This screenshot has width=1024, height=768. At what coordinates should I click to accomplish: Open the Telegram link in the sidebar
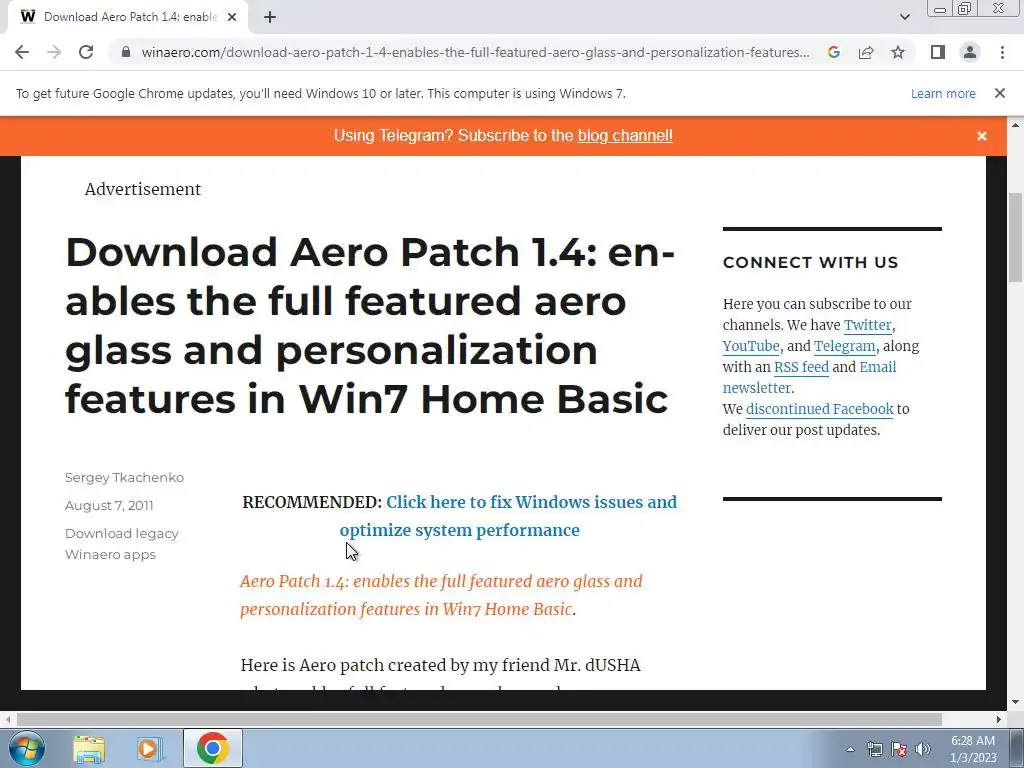(844, 345)
